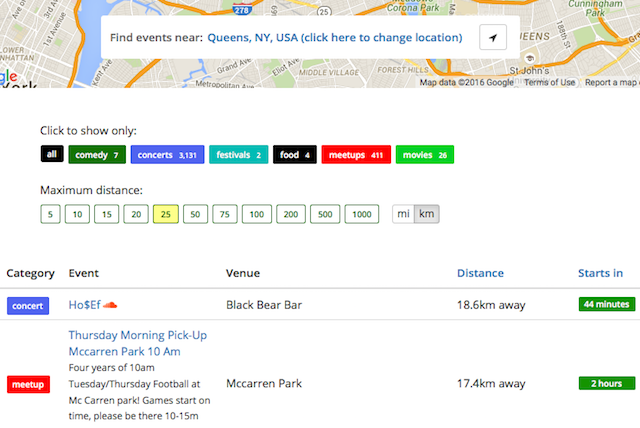Click the SoundCloud icon next to Ho$Ef
This screenshot has width=640, height=428.
111,304
